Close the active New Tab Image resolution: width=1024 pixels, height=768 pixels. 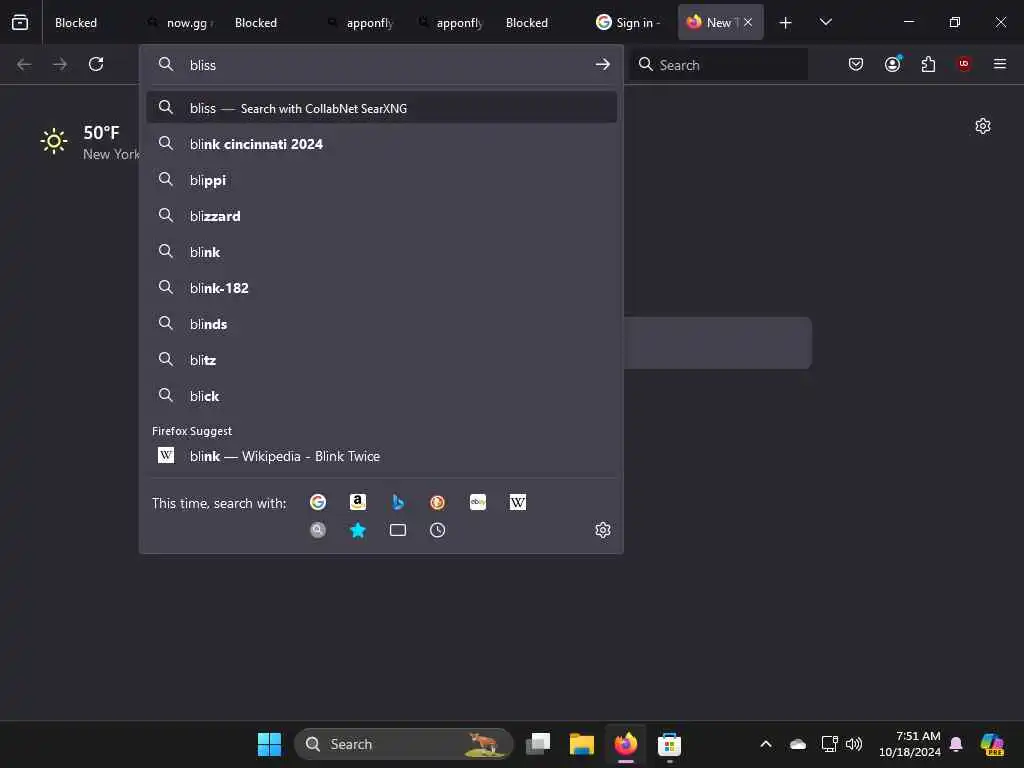click(748, 22)
